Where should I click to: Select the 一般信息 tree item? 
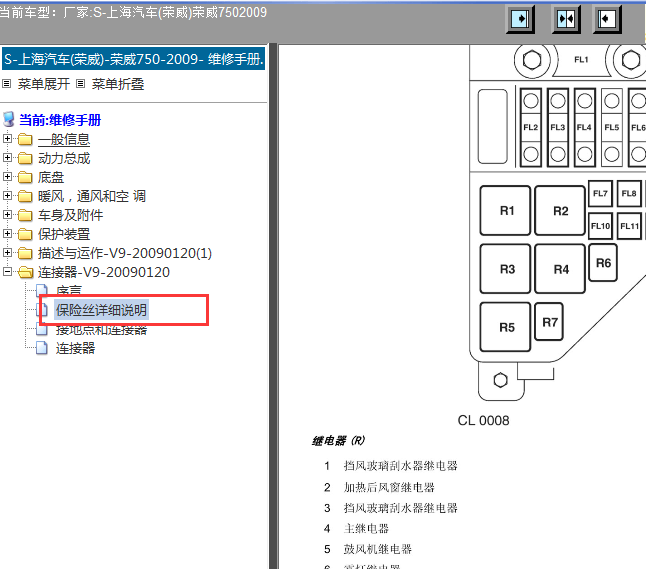[x=64, y=139]
